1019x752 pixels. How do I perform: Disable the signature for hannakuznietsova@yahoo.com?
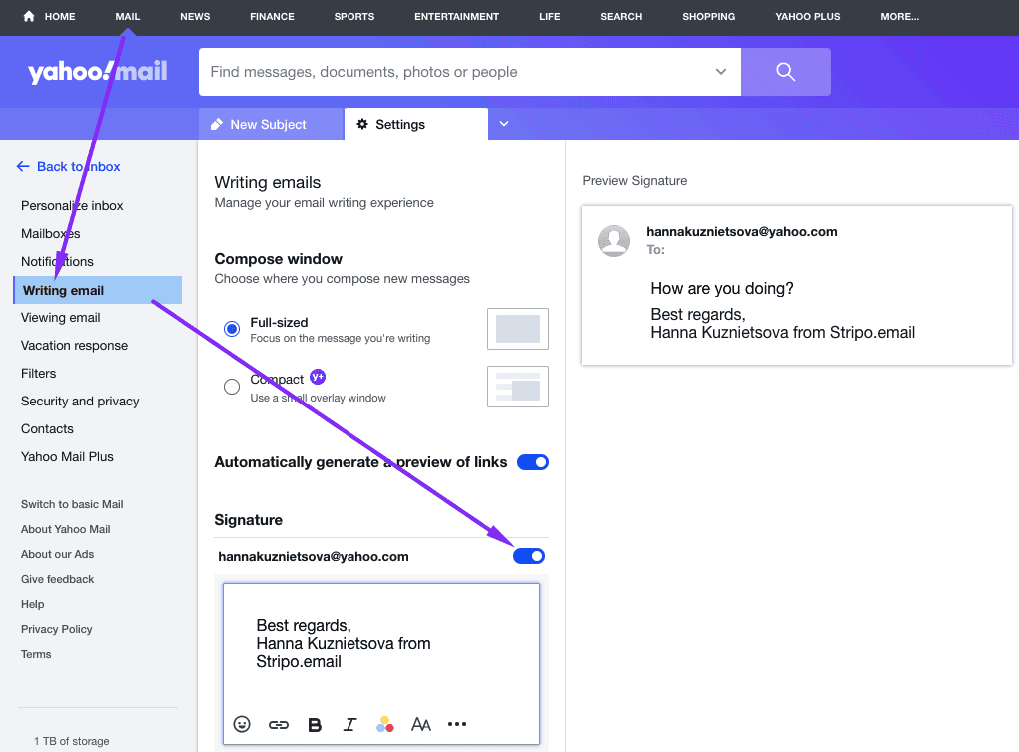(x=528, y=555)
